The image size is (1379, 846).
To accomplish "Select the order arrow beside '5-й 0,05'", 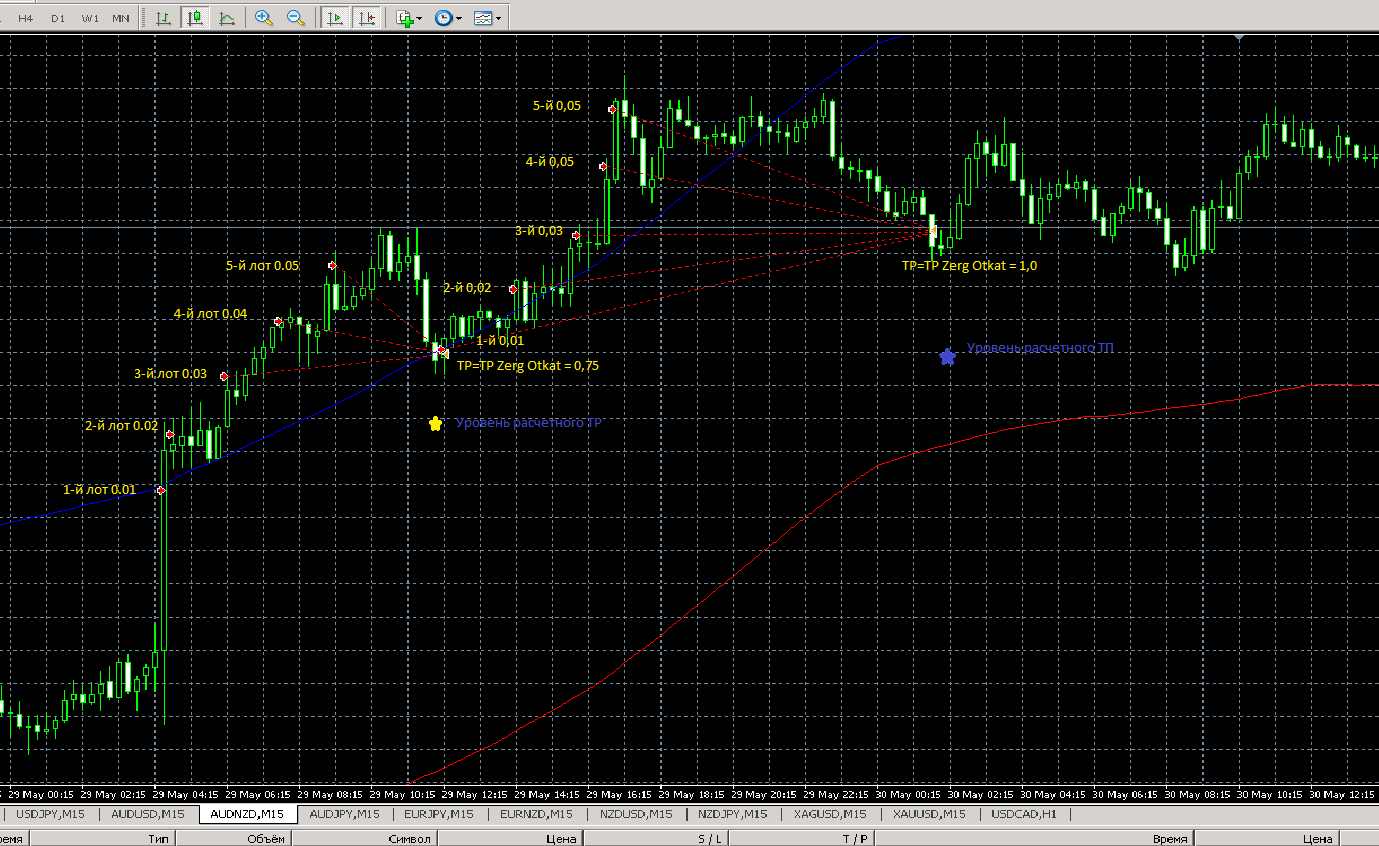I will (612, 109).
